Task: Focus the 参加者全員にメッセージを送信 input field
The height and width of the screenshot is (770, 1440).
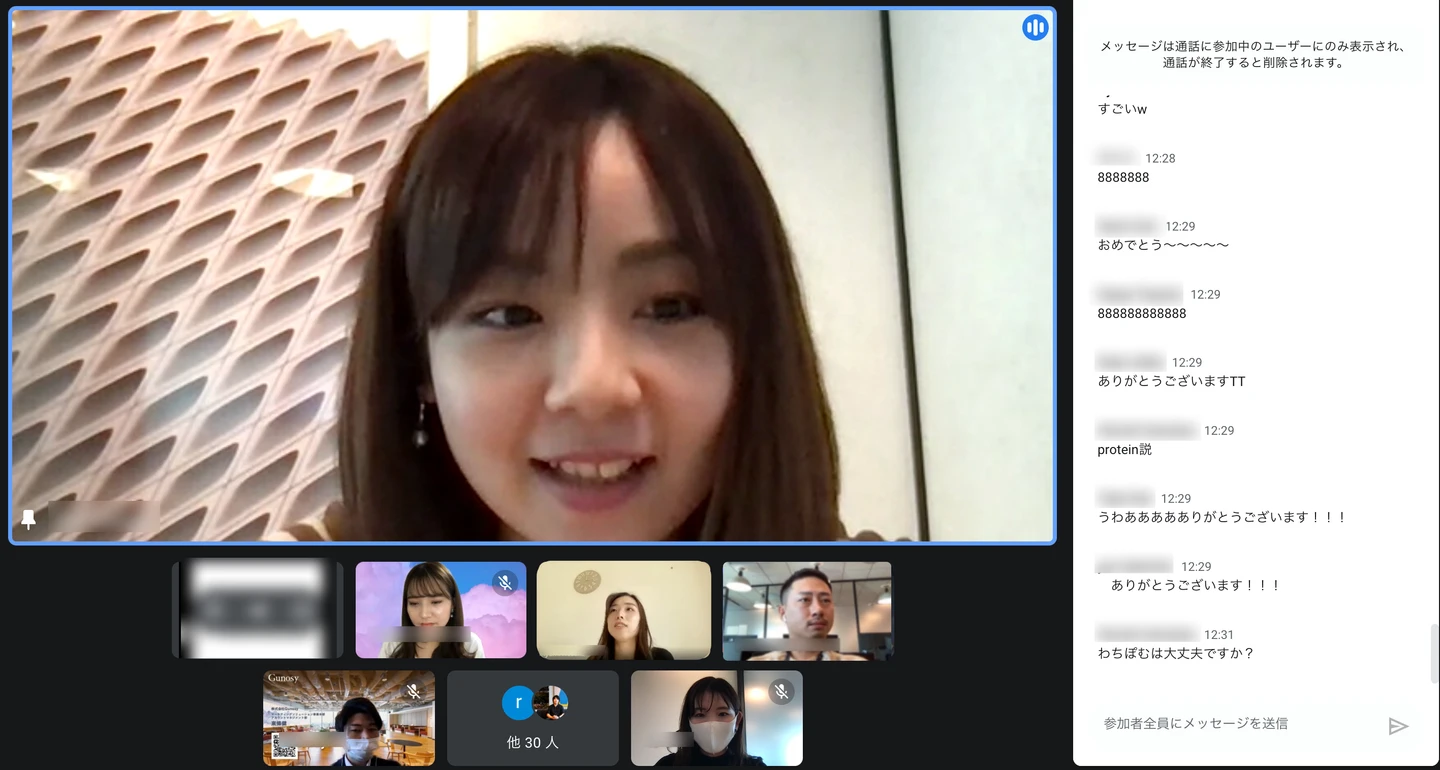Action: [x=1235, y=723]
